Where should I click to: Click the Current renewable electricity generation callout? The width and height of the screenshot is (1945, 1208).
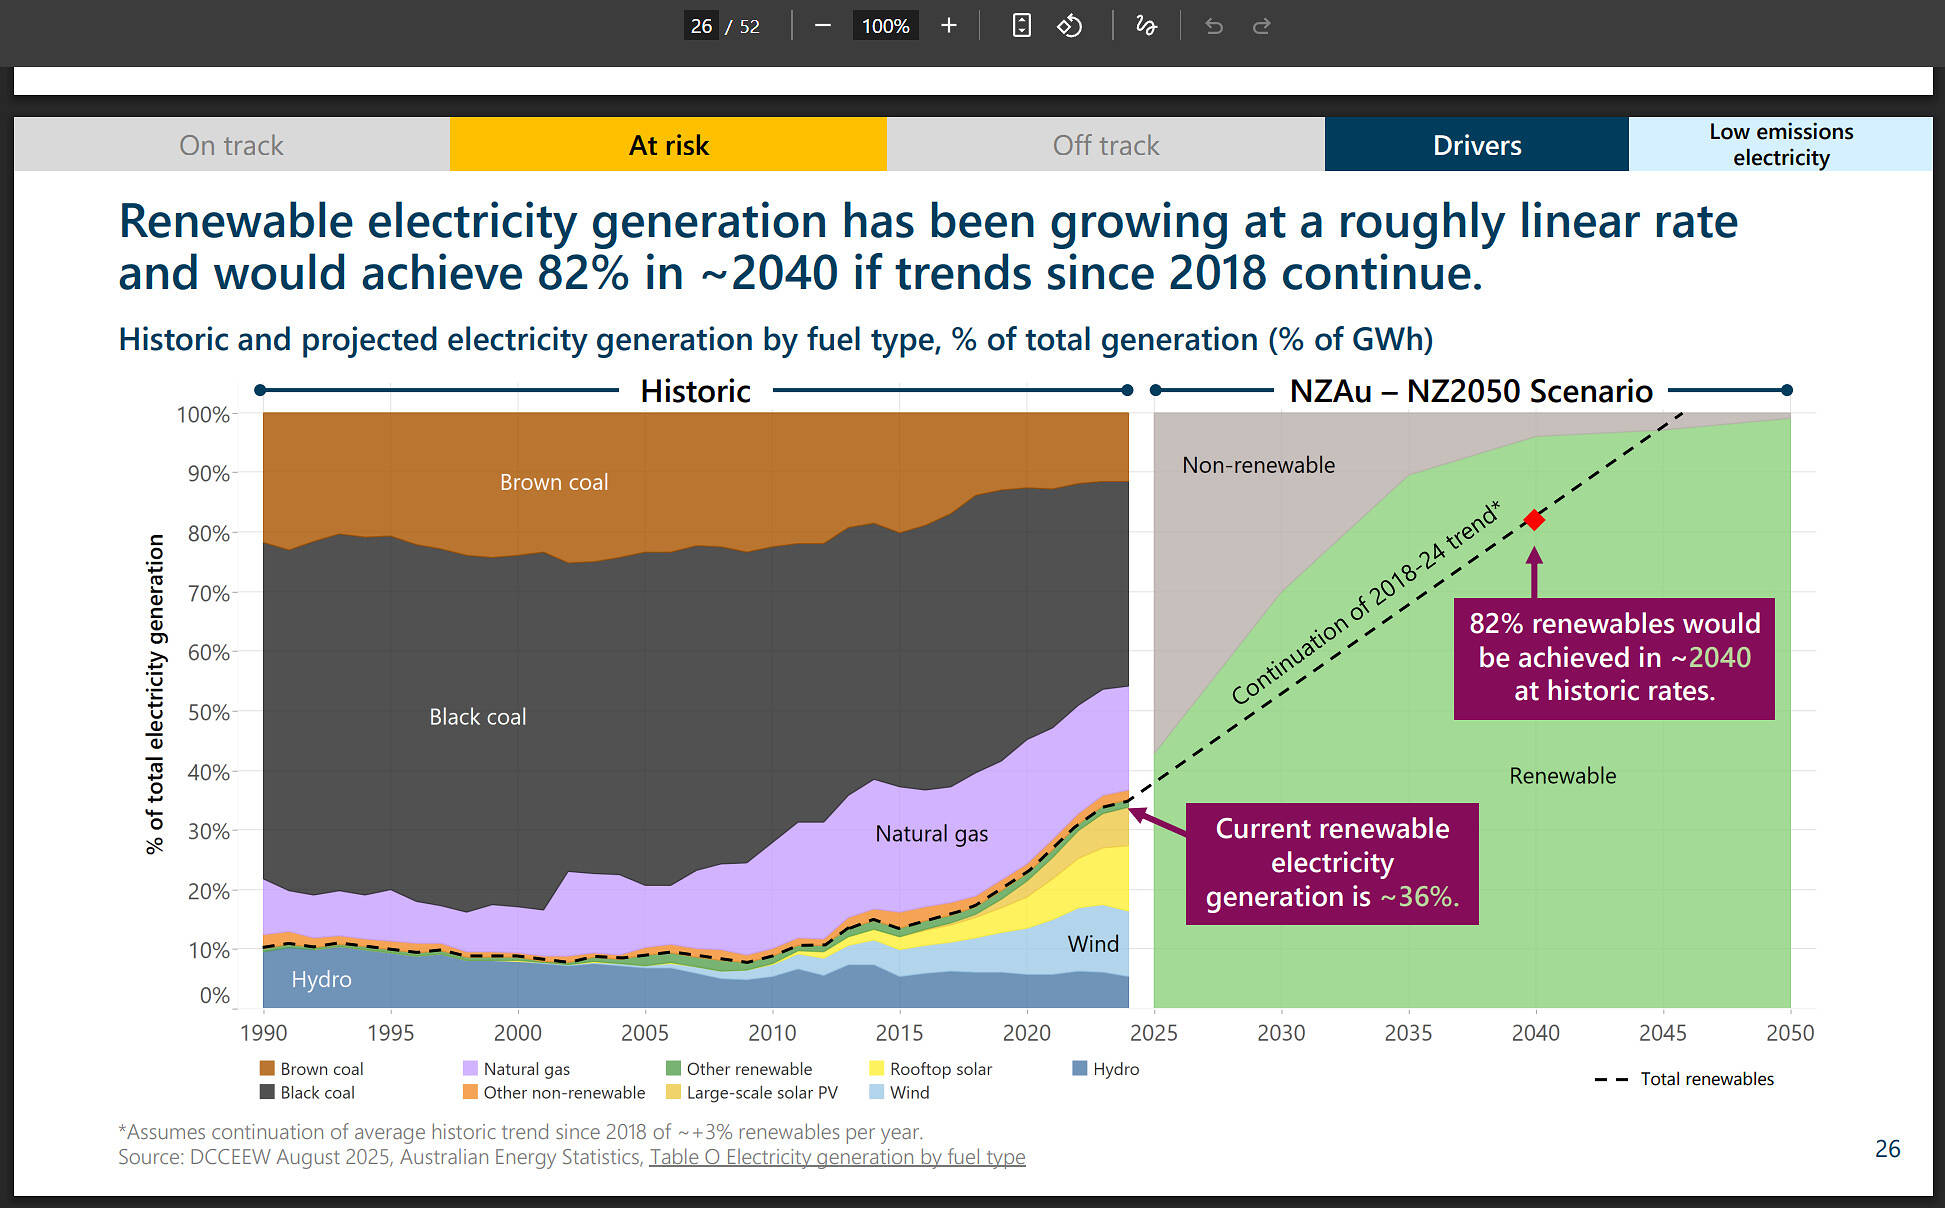[x=1331, y=863]
